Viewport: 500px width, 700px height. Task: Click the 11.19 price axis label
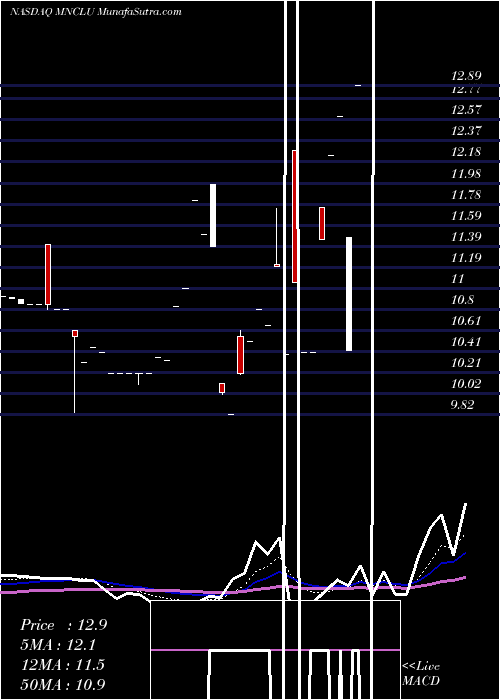466,258
